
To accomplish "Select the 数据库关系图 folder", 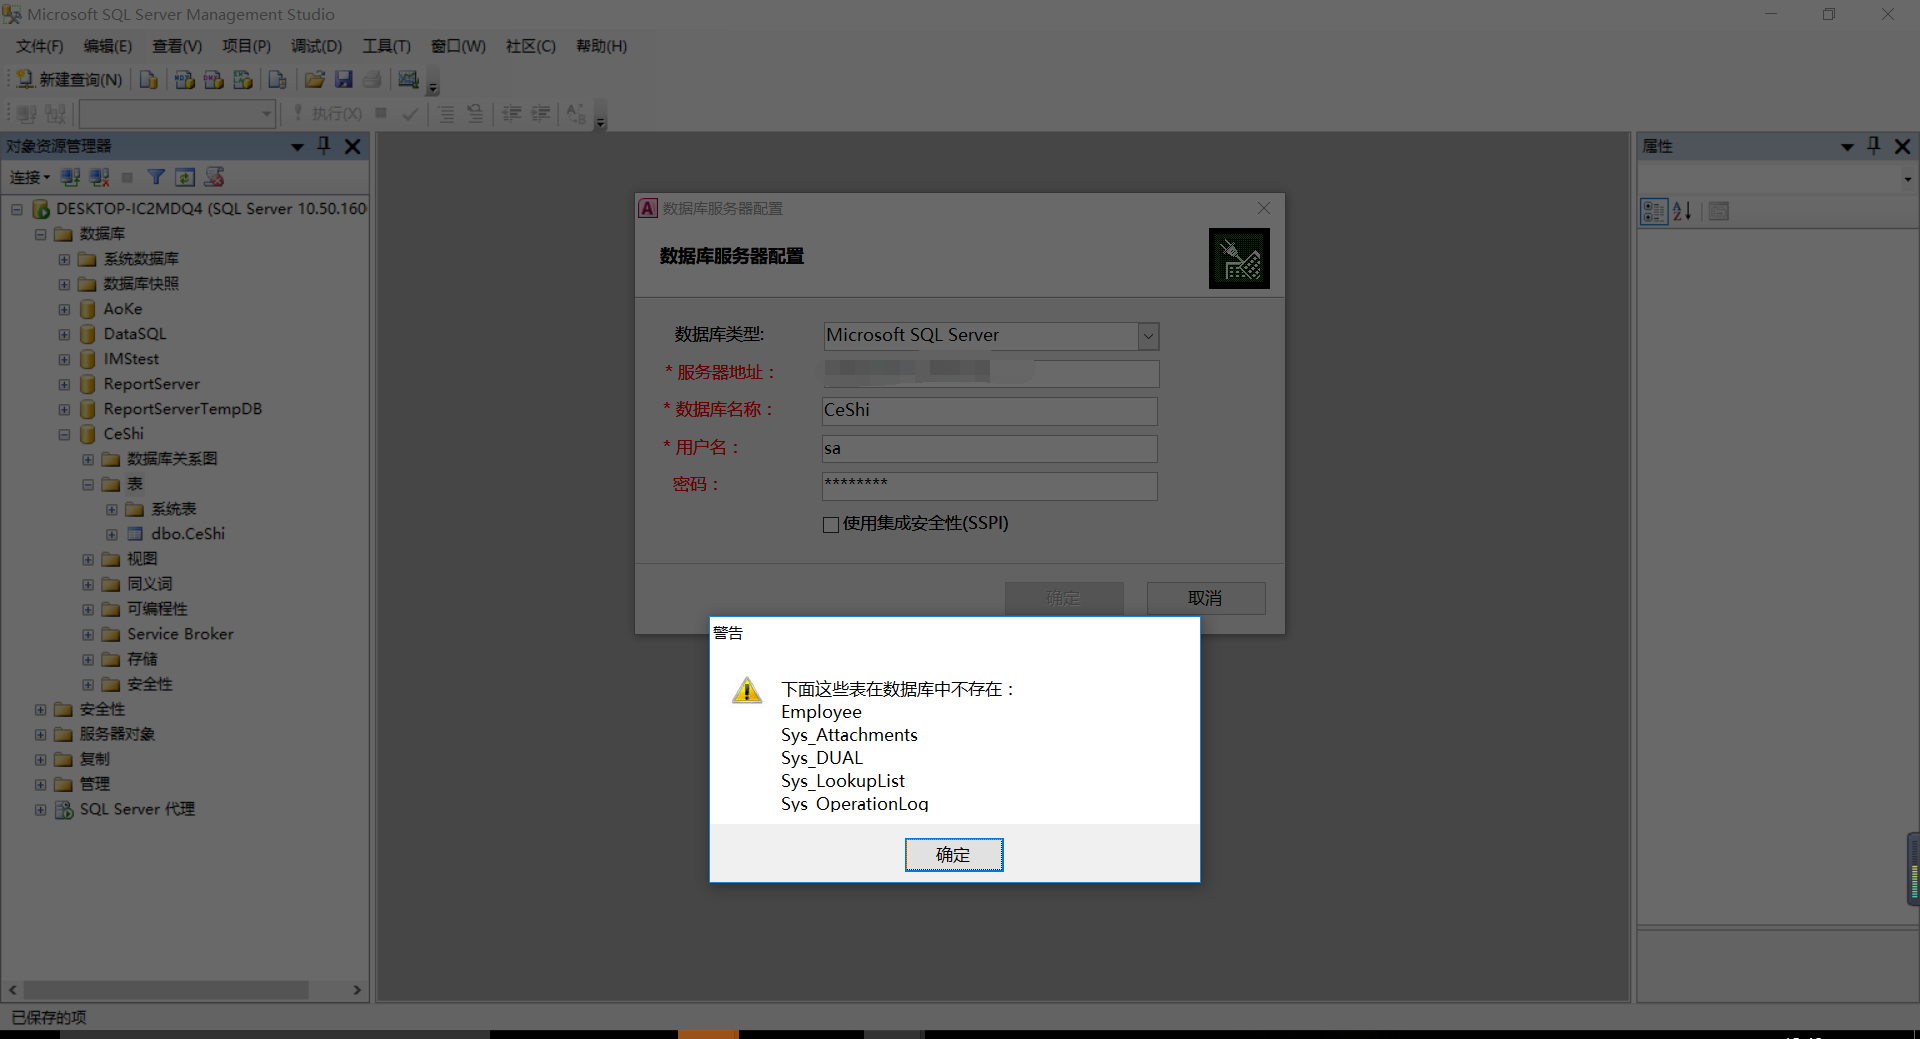I will (x=172, y=459).
